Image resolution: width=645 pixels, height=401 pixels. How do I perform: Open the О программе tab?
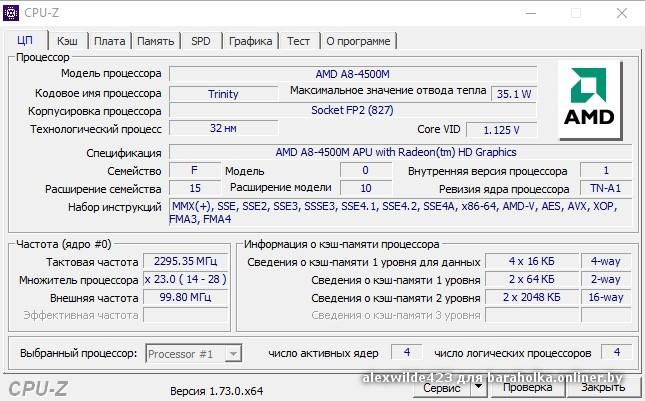[358, 41]
